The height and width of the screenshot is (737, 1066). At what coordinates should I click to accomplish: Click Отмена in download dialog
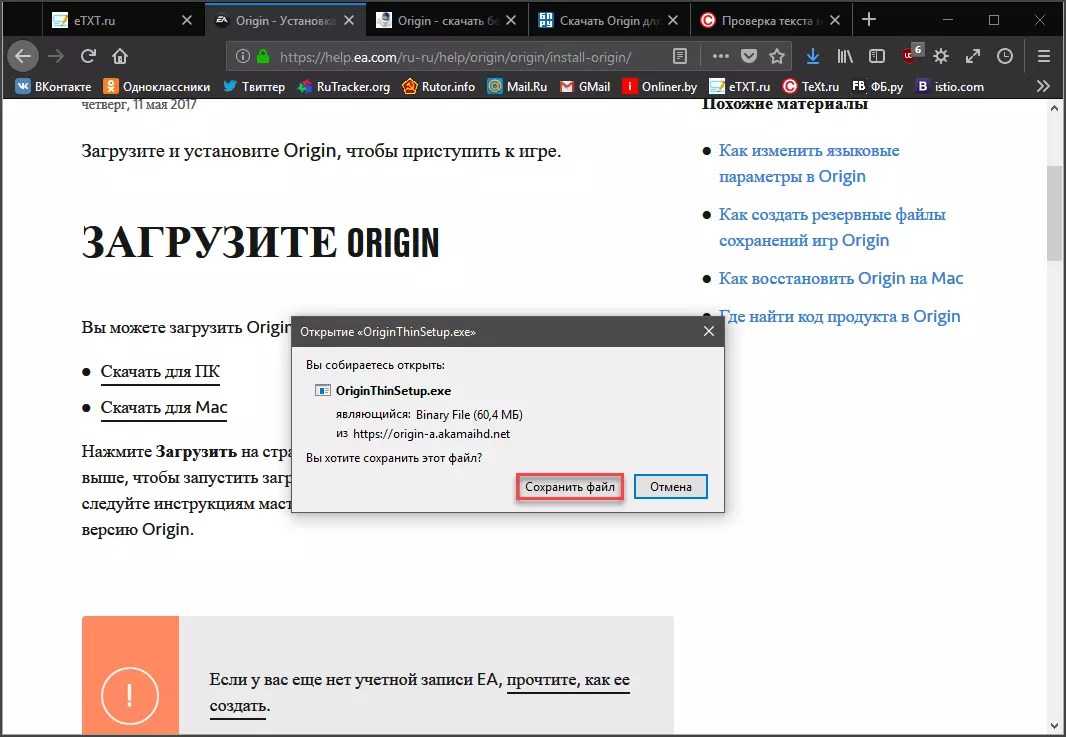(x=670, y=487)
